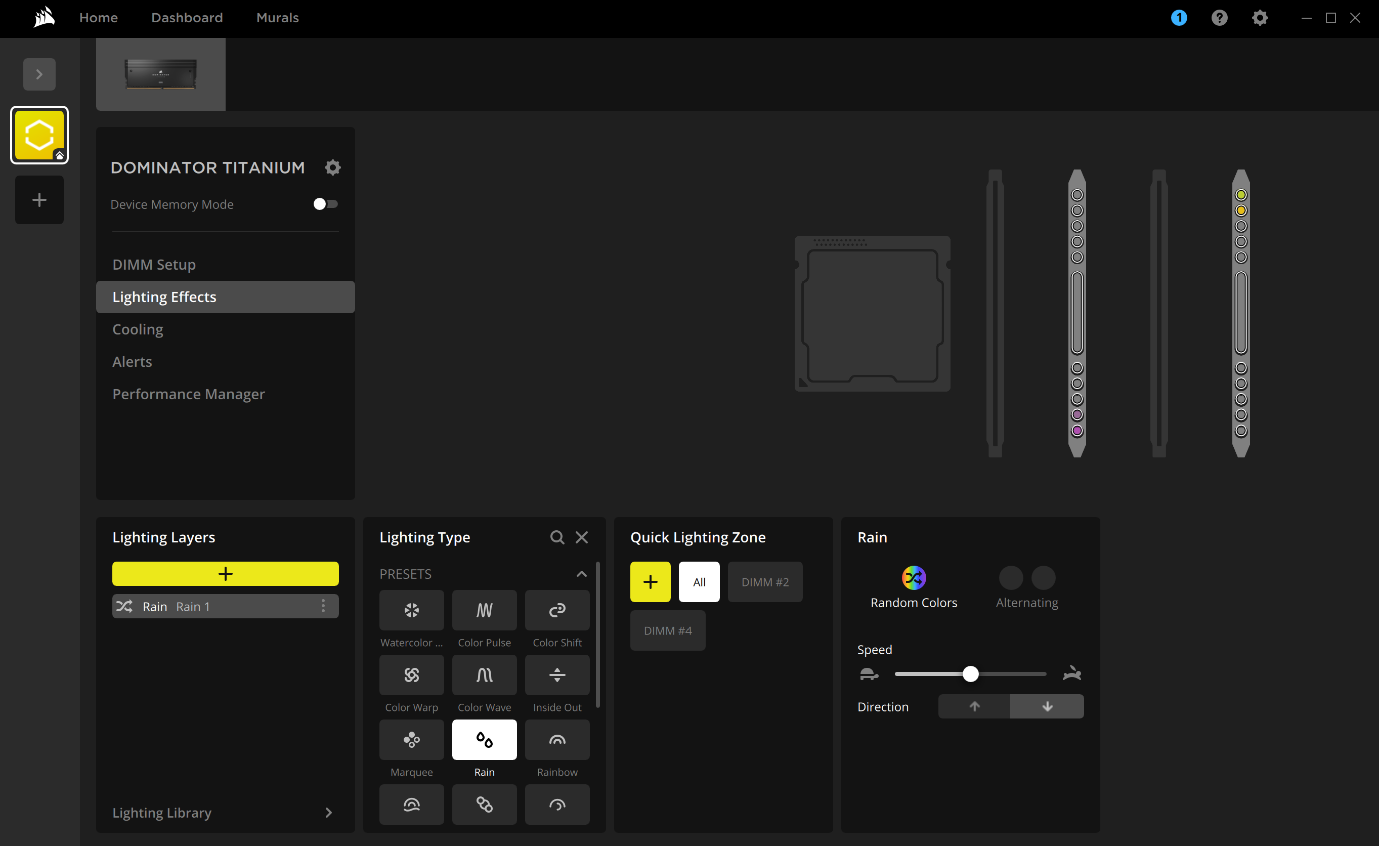Open DIMM Setup section
Viewport: 1379px width, 846px height.
coord(225,264)
